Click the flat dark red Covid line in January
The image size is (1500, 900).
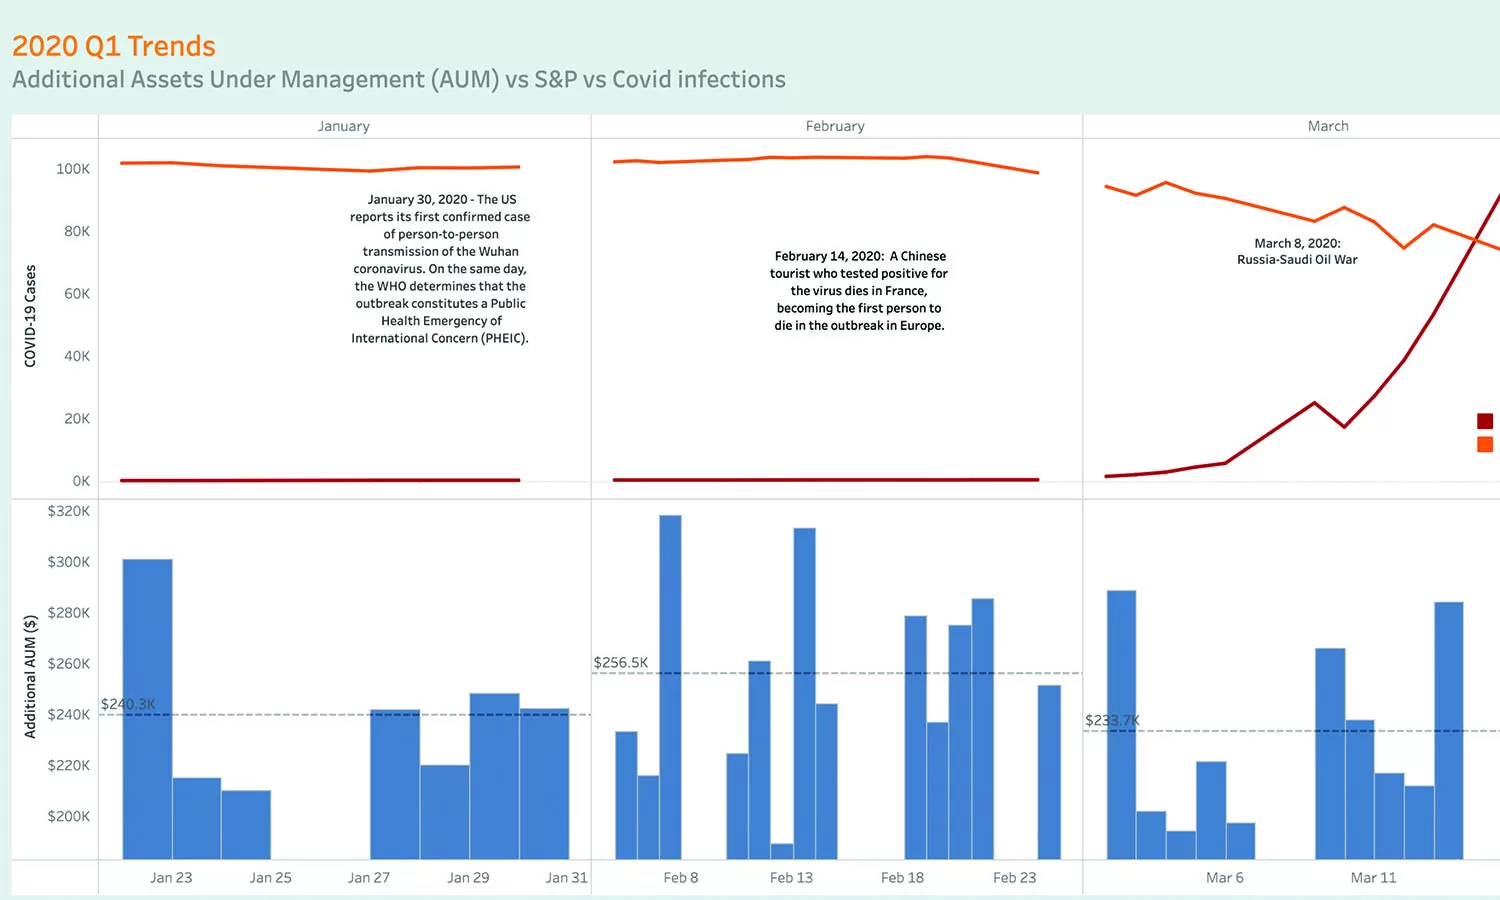coord(320,480)
